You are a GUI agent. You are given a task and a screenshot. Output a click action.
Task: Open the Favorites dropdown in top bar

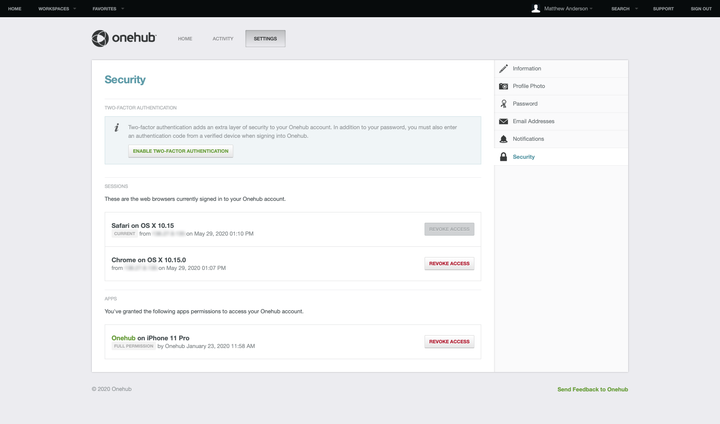(108, 9)
